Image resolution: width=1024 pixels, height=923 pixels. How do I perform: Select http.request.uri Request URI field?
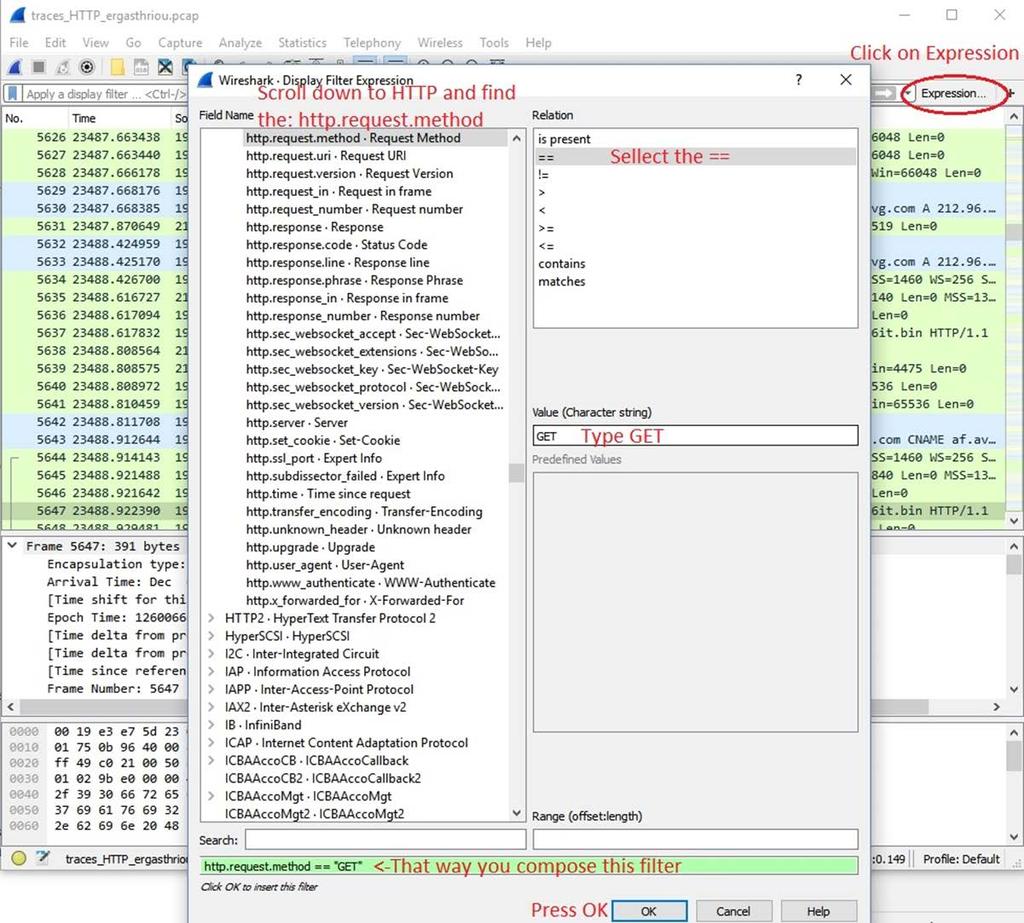click(x=326, y=155)
